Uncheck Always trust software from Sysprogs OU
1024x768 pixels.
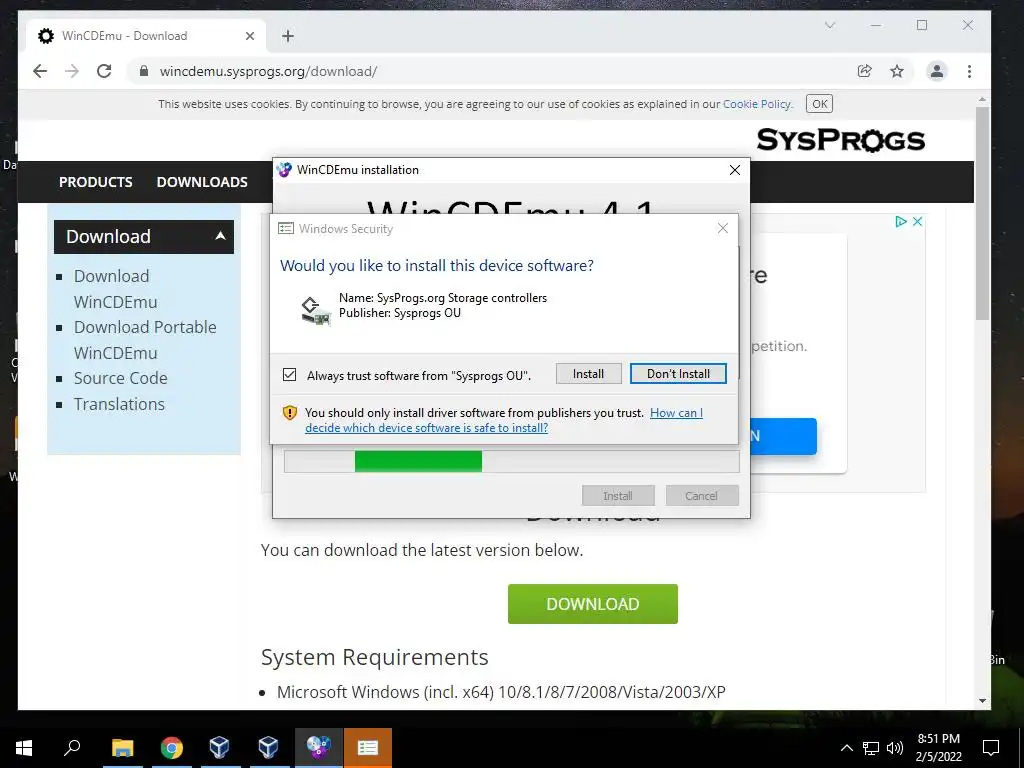point(289,375)
